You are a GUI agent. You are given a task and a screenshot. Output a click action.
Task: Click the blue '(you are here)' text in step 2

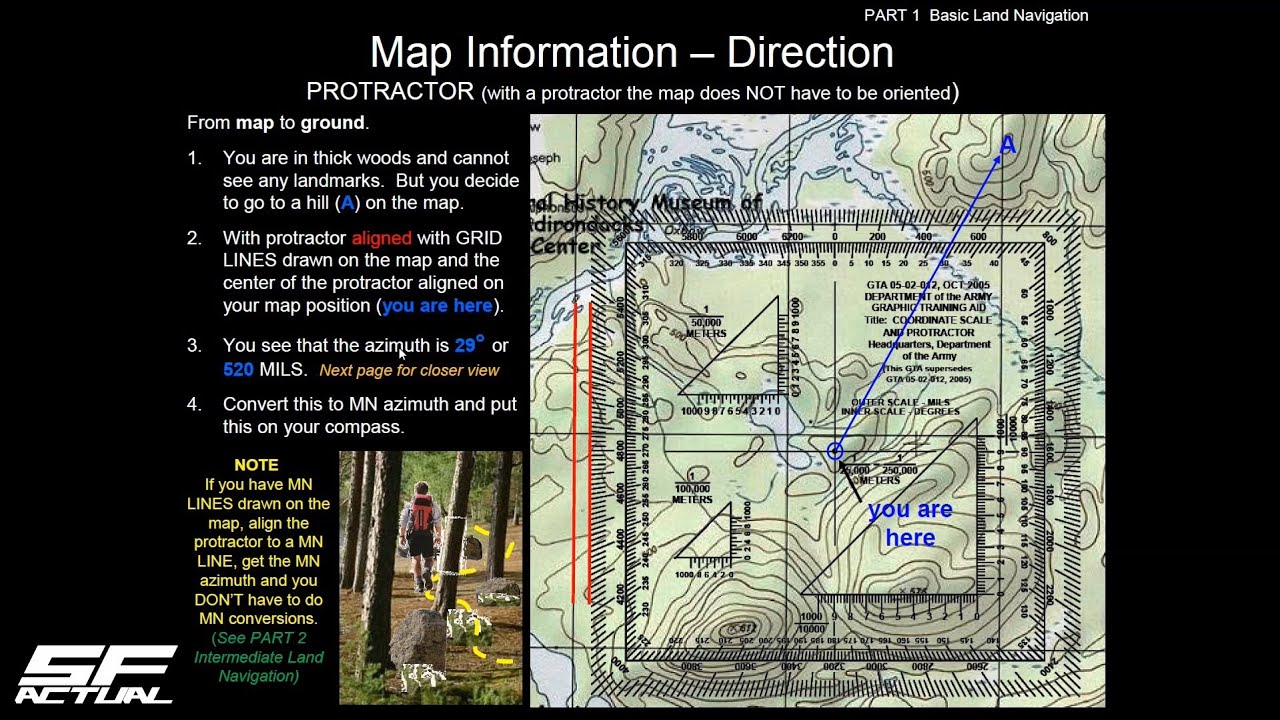coord(437,306)
